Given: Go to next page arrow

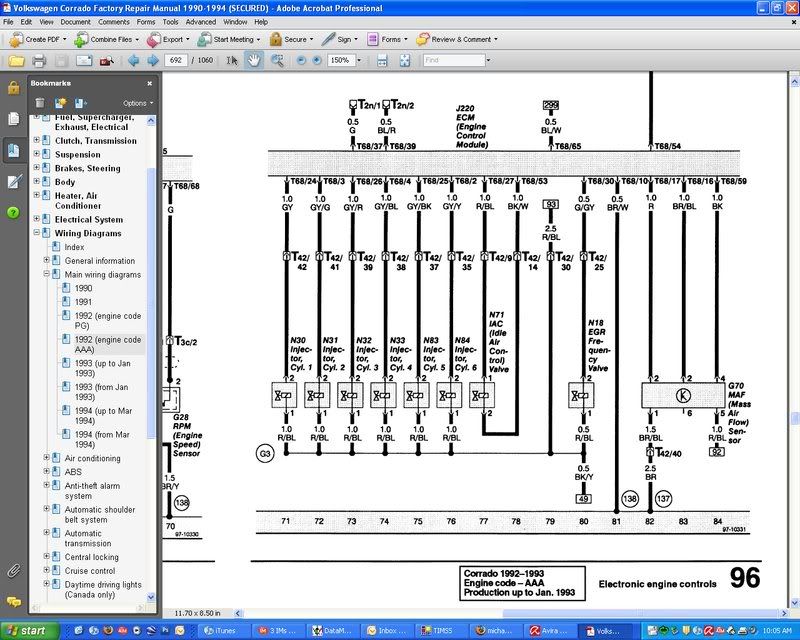Looking at the screenshot, I should (151, 61).
